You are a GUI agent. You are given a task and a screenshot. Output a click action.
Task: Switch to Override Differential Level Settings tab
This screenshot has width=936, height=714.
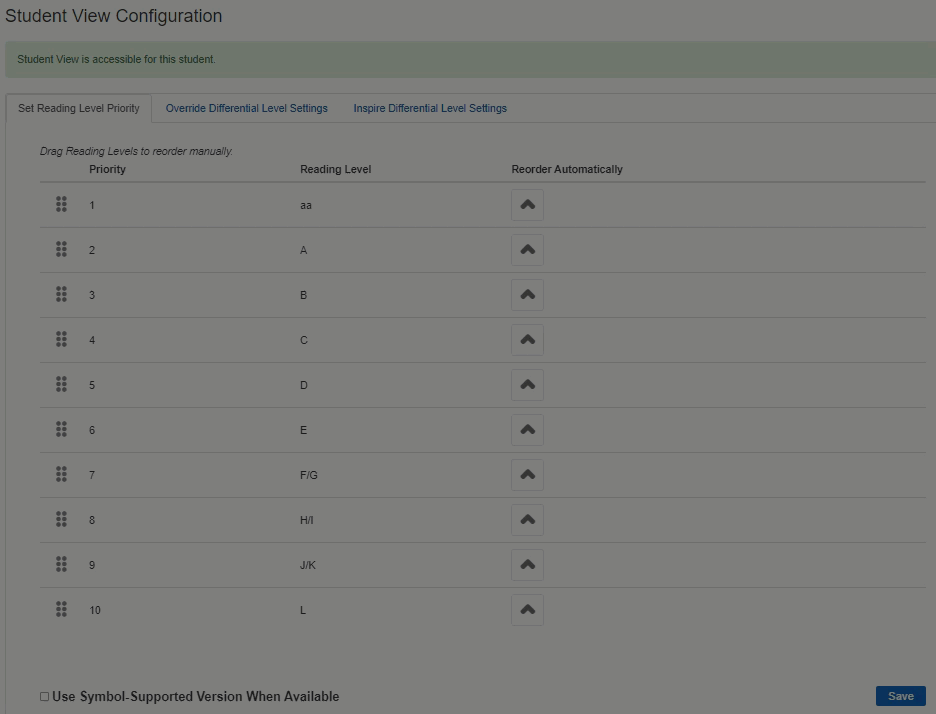(x=247, y=108)
